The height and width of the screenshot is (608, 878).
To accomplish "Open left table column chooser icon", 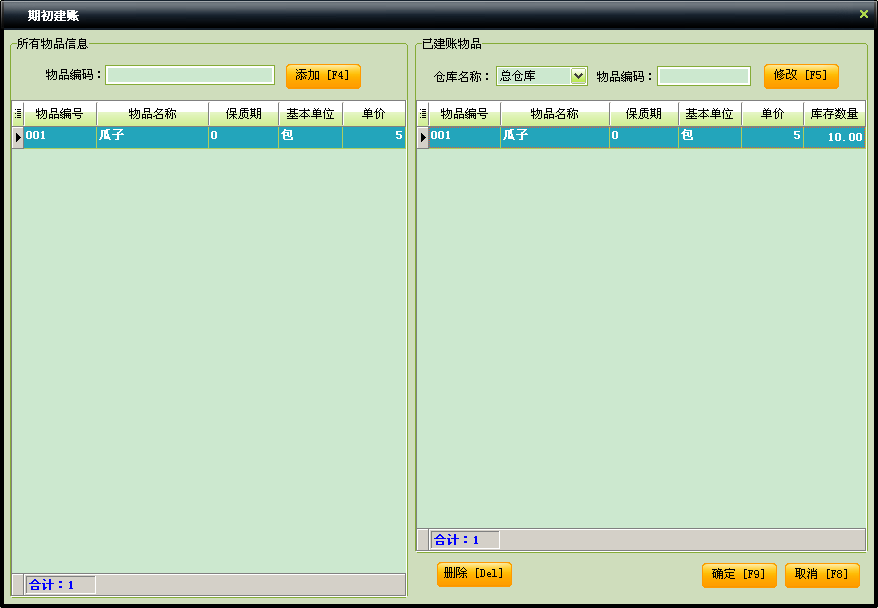I will (x=18, y=114).
